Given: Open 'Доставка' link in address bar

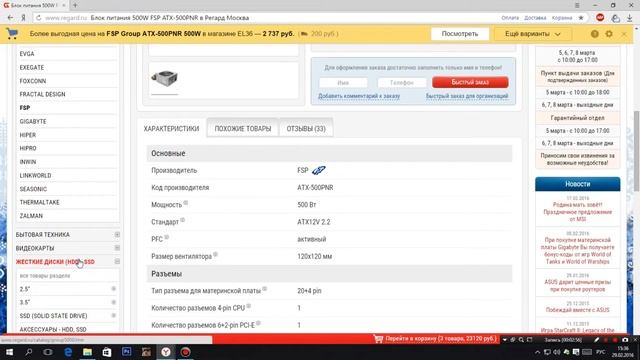Looking at the screenshot, I should (535, 18).
